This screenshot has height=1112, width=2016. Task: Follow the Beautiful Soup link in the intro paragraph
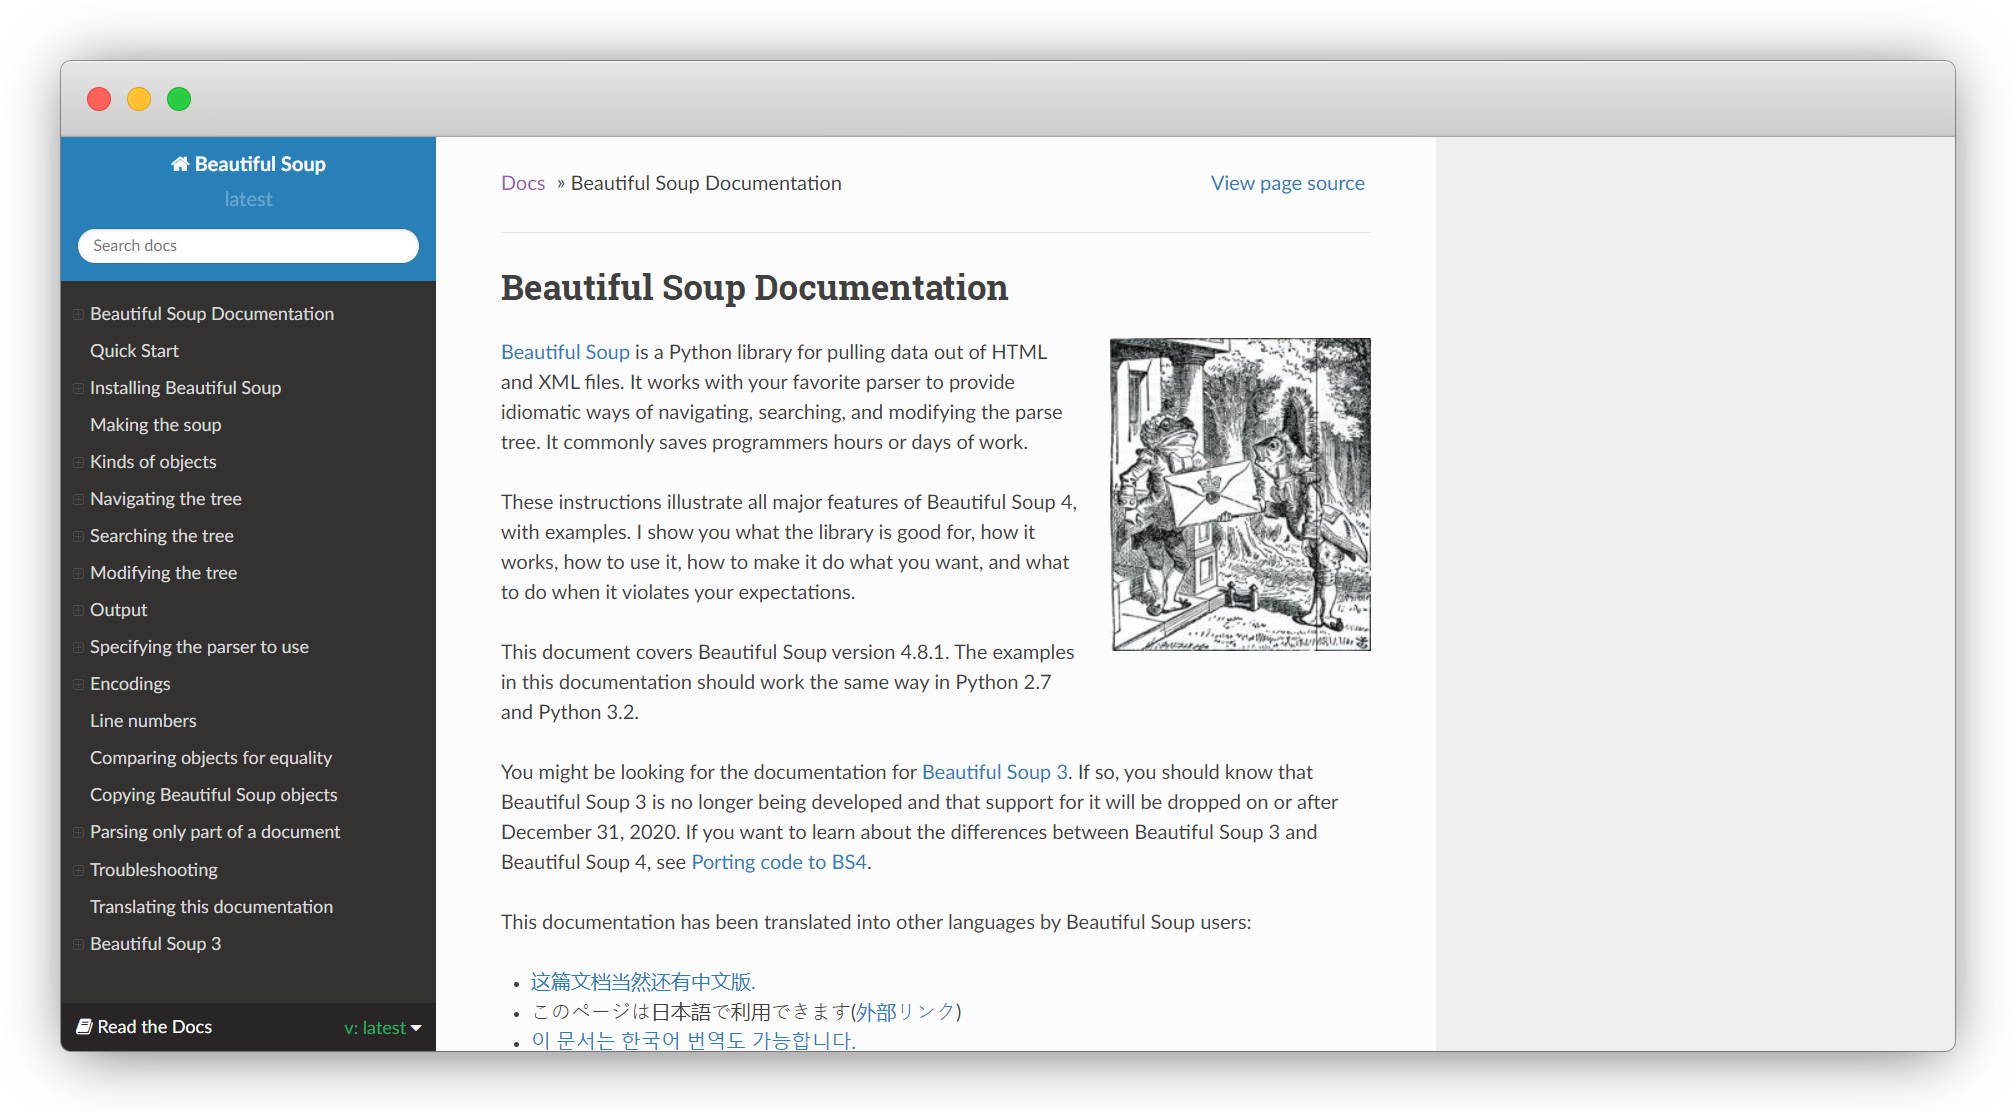tap(565, 352)
